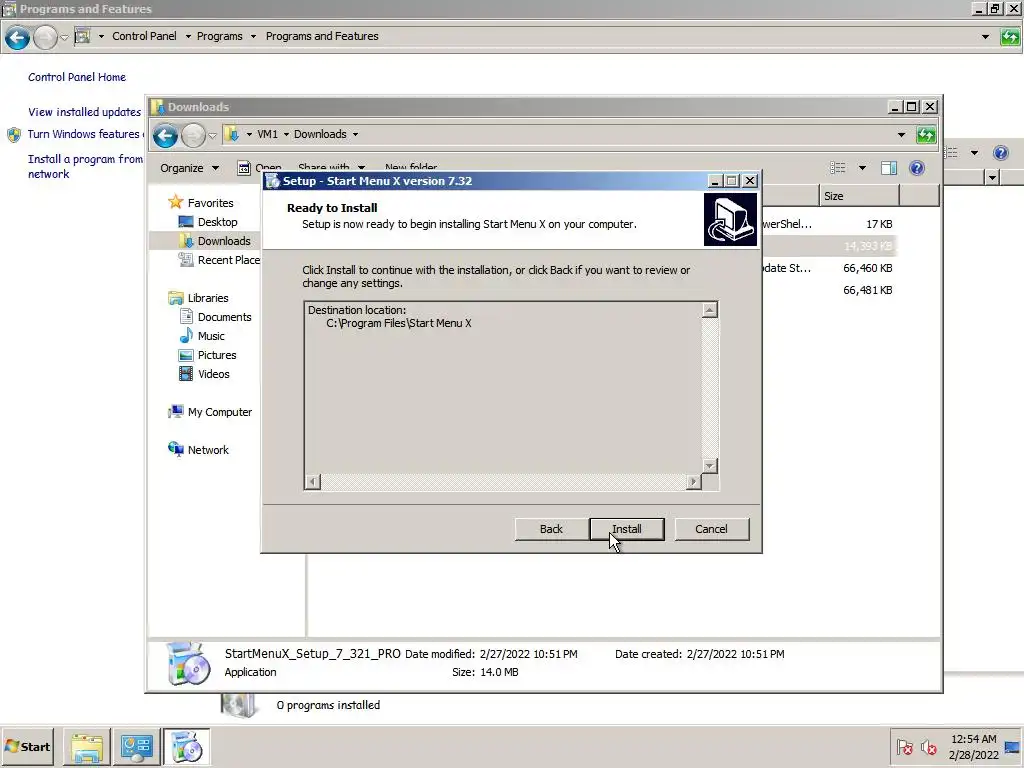Screen dimensions: 1024x768
Task: Click the Install button in Setup
Action: (626, 529)
